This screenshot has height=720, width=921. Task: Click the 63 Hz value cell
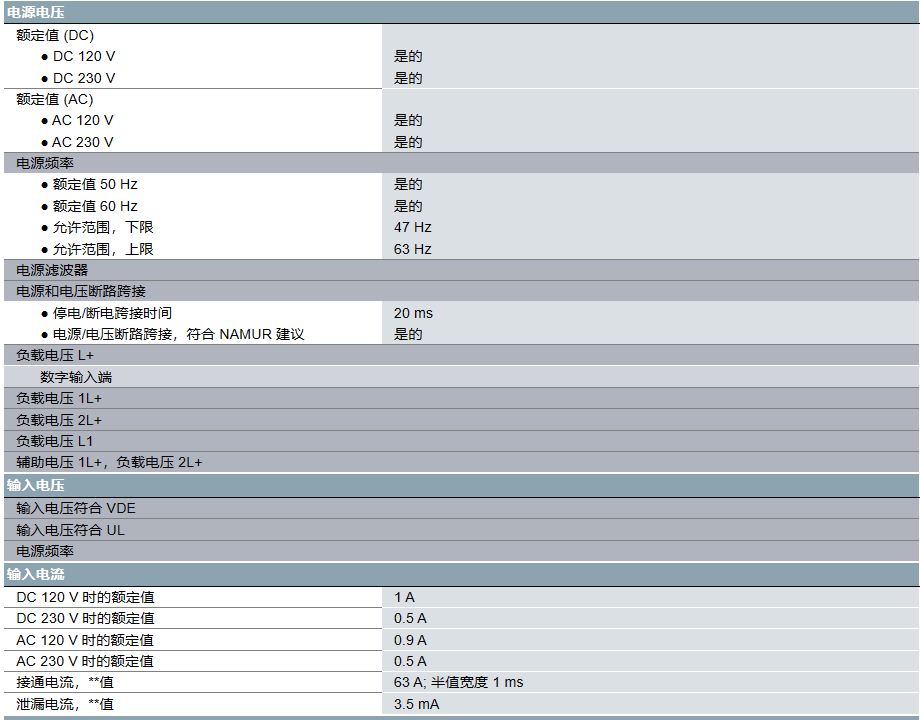coord(409,248)
